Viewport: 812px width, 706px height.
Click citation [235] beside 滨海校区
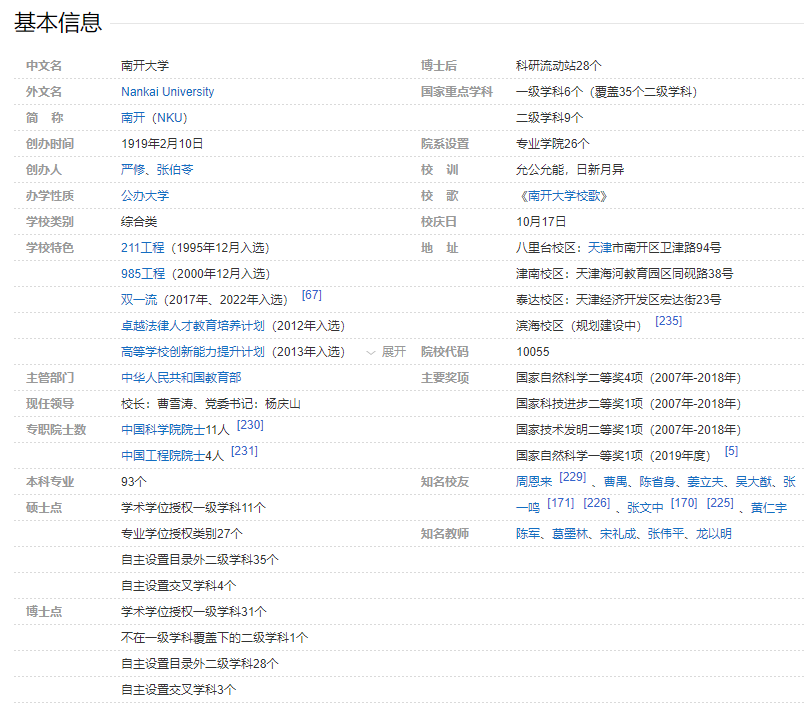tap(668, 322)
